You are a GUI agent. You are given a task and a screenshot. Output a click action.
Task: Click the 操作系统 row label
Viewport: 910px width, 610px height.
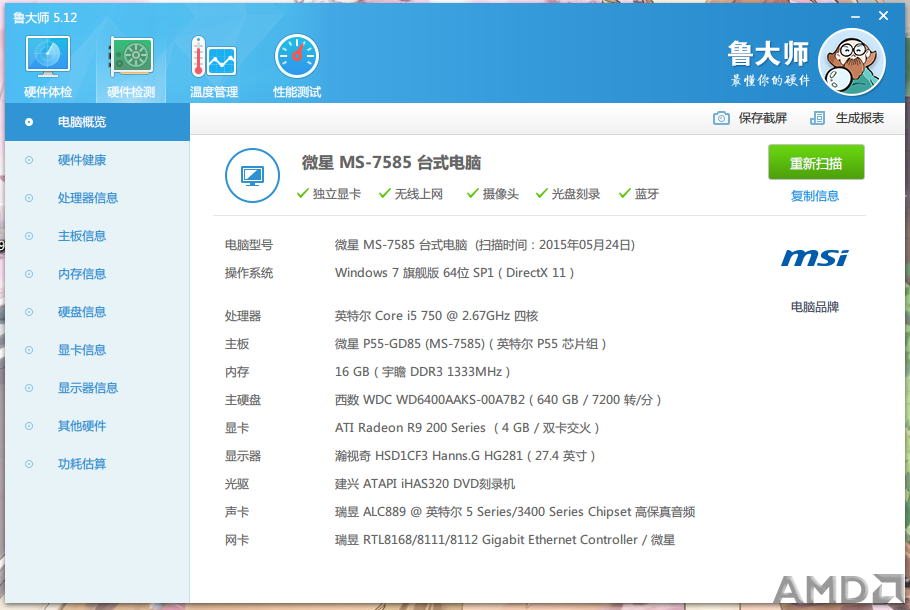tap(249, 273)
